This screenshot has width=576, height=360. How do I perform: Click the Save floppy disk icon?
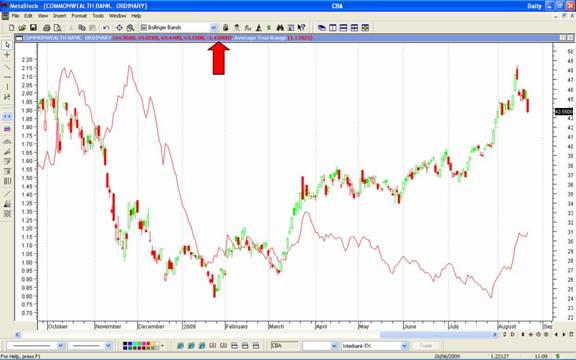coord(33,28)
